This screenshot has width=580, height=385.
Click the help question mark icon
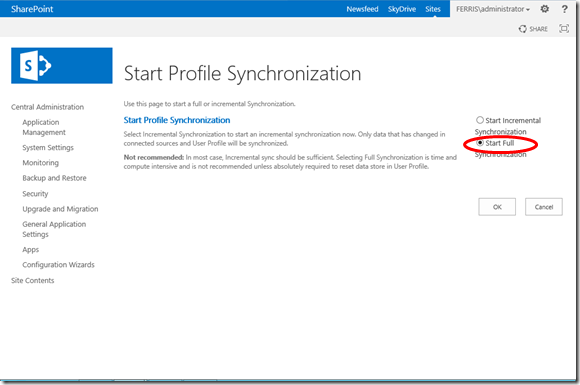click(564, 9)
